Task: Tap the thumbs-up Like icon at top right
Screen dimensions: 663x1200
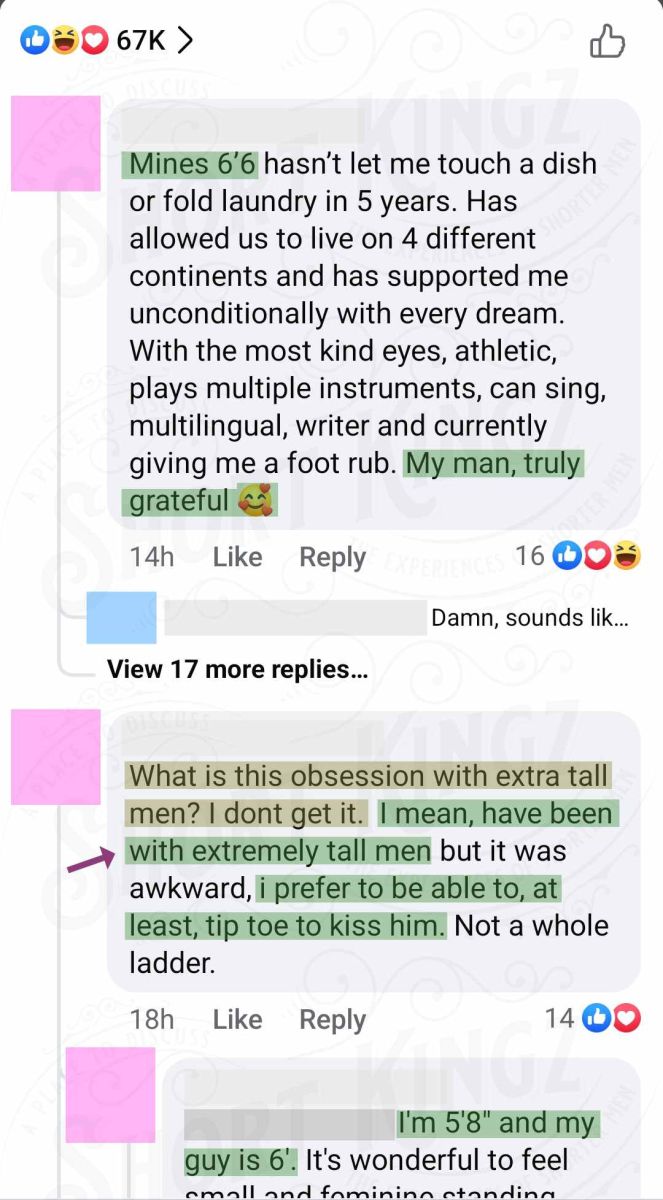Action: click(607, 40)
